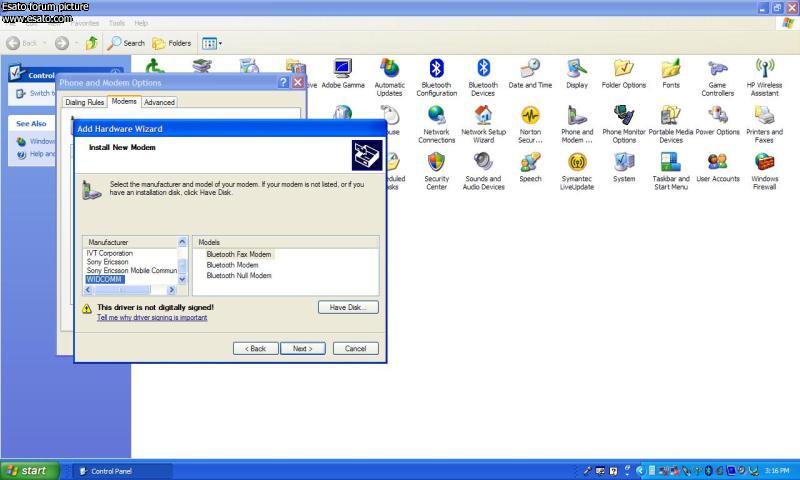
Task: Switch to the Dialing Rules tab
Action: tap(84, 102)
